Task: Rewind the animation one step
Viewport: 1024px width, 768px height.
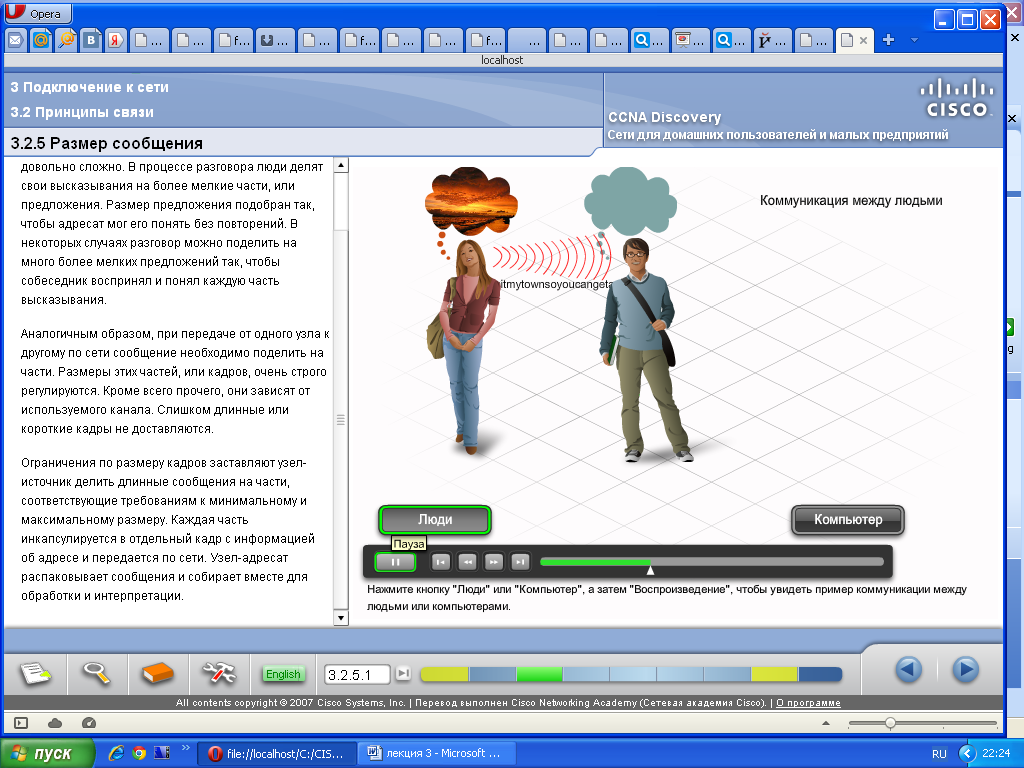Action: (x=467, y=562)
